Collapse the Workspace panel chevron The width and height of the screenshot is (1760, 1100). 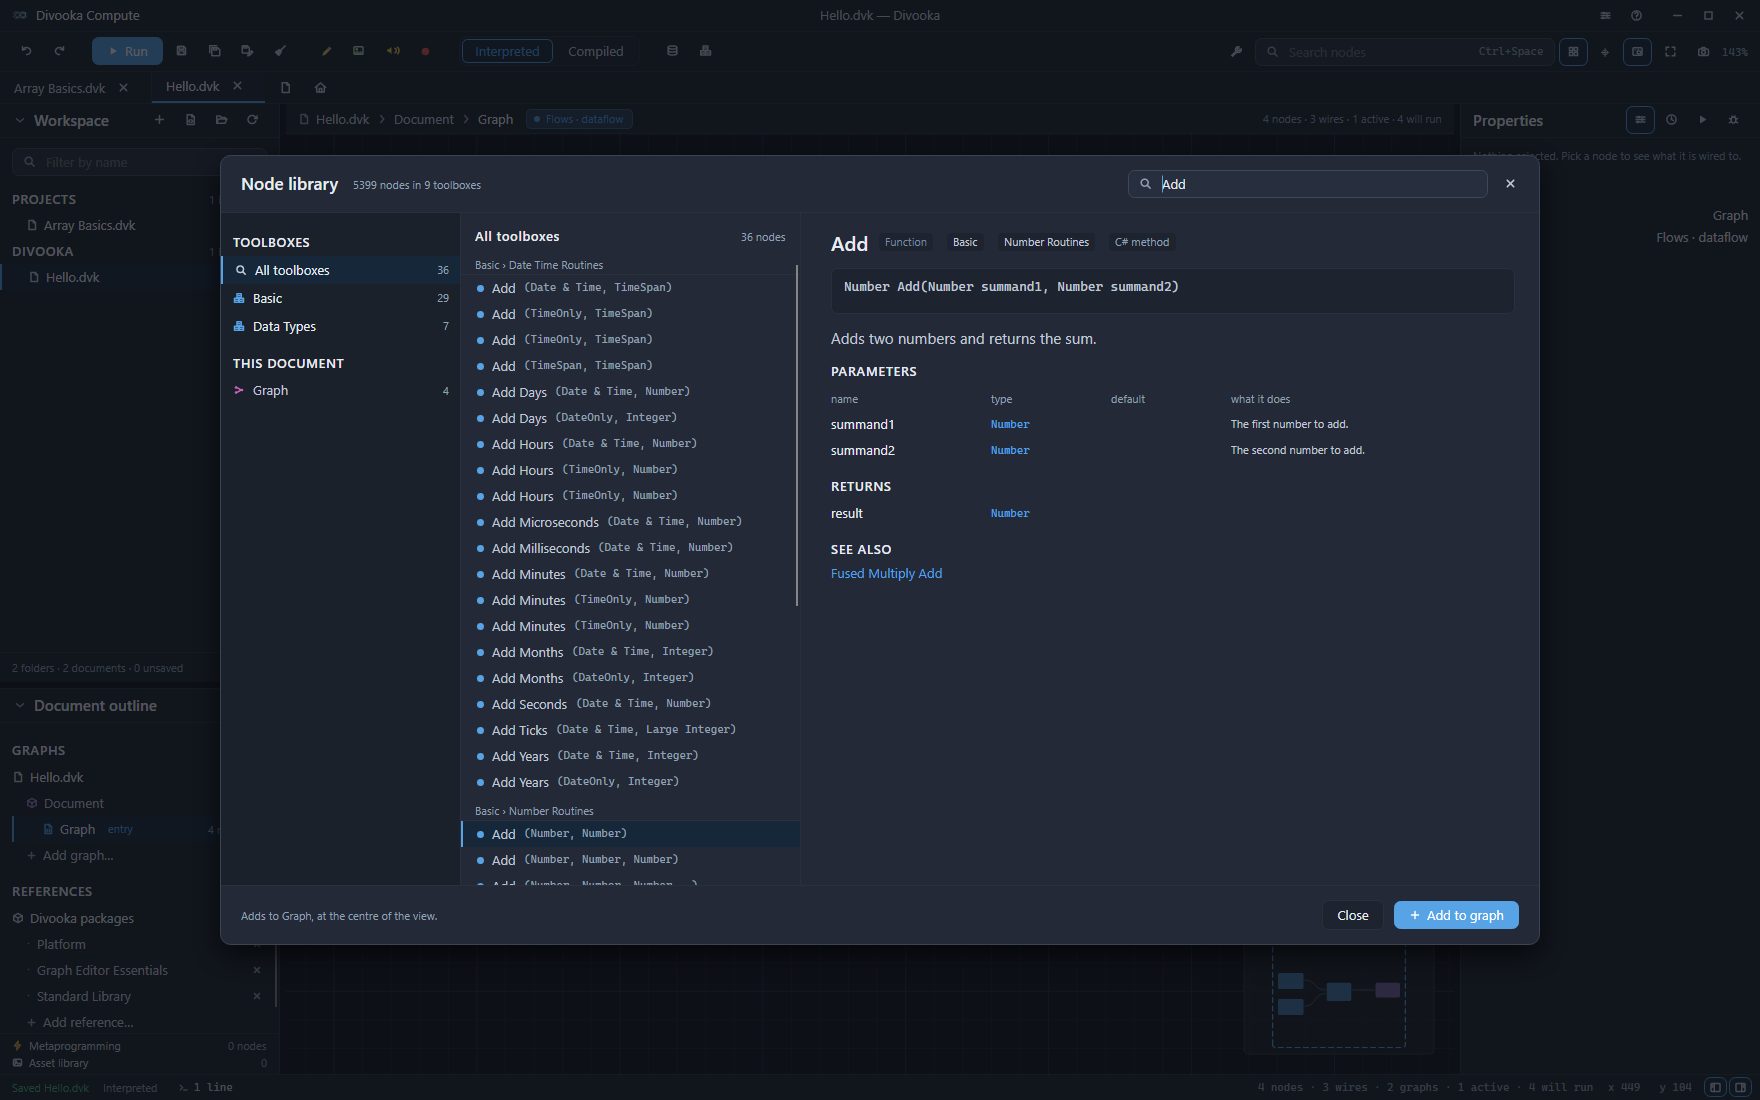pyautogui.click(x=19, y=120)
